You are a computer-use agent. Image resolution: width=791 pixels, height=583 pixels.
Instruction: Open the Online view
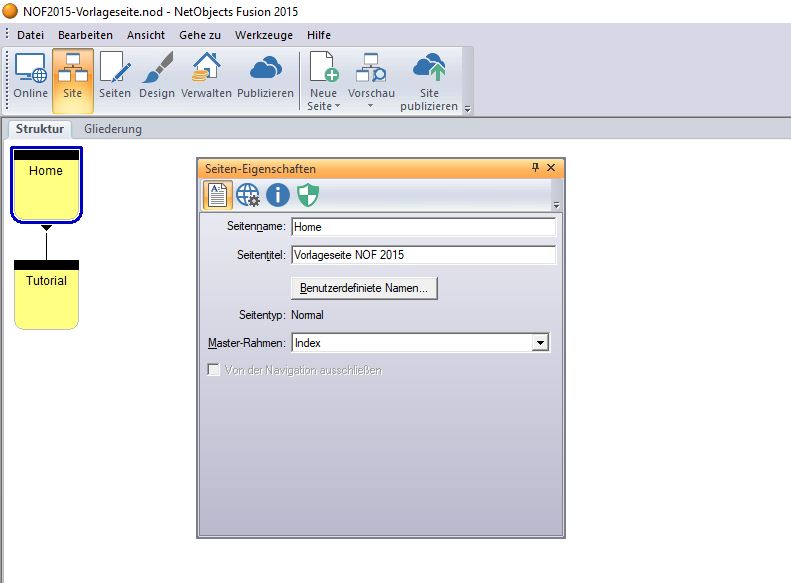coord(30,76)
